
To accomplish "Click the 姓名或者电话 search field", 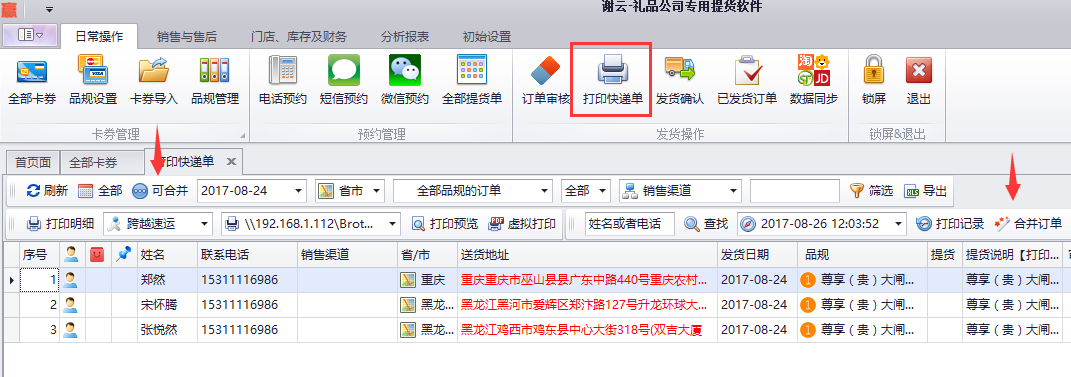I will (630, 223).
